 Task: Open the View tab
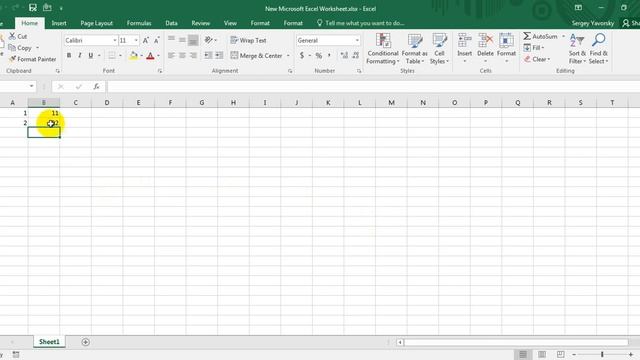pos(230,23)
